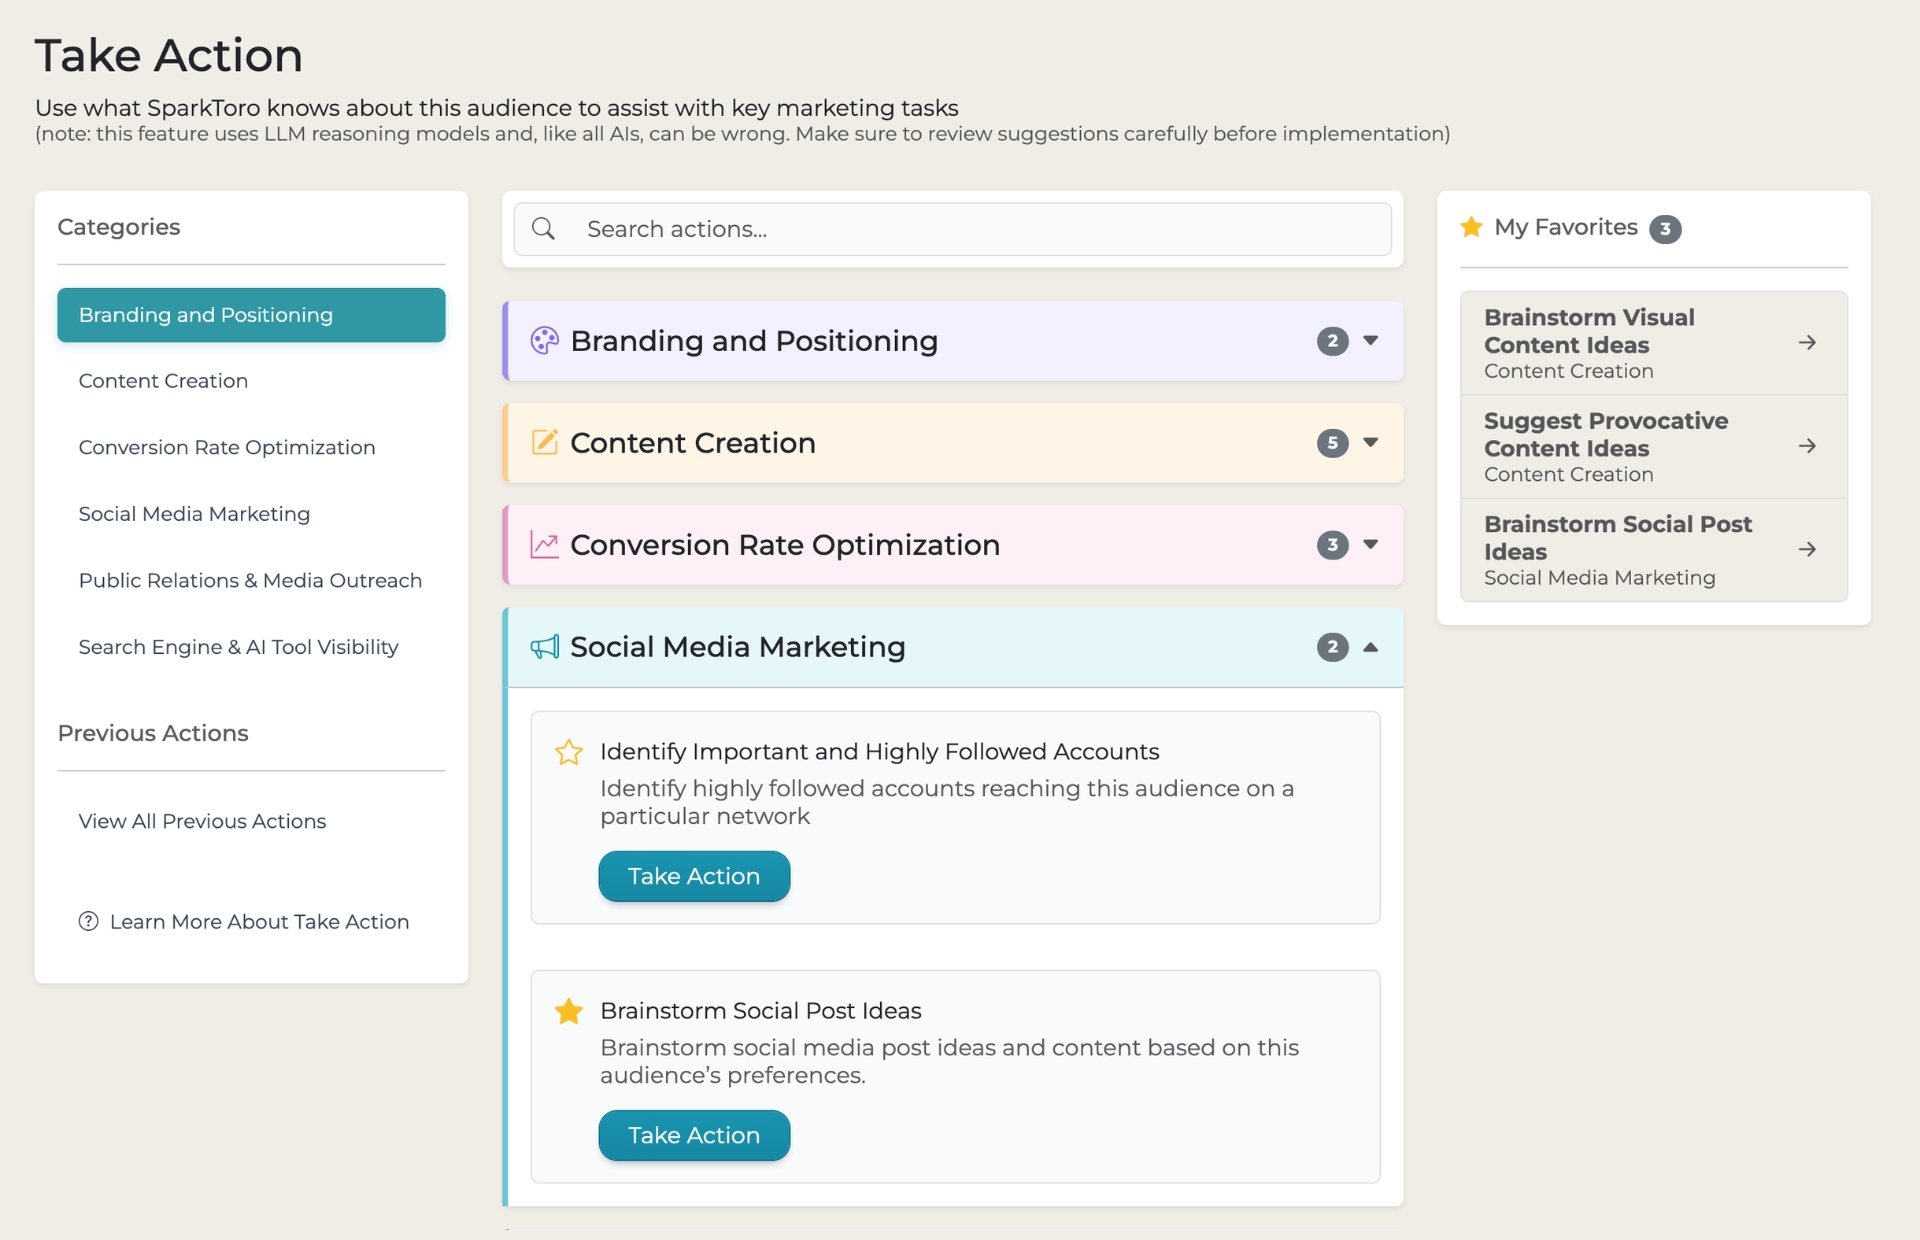
Task: Collapse the Social Media Marketing section
Action: (x=1370, y=647)
